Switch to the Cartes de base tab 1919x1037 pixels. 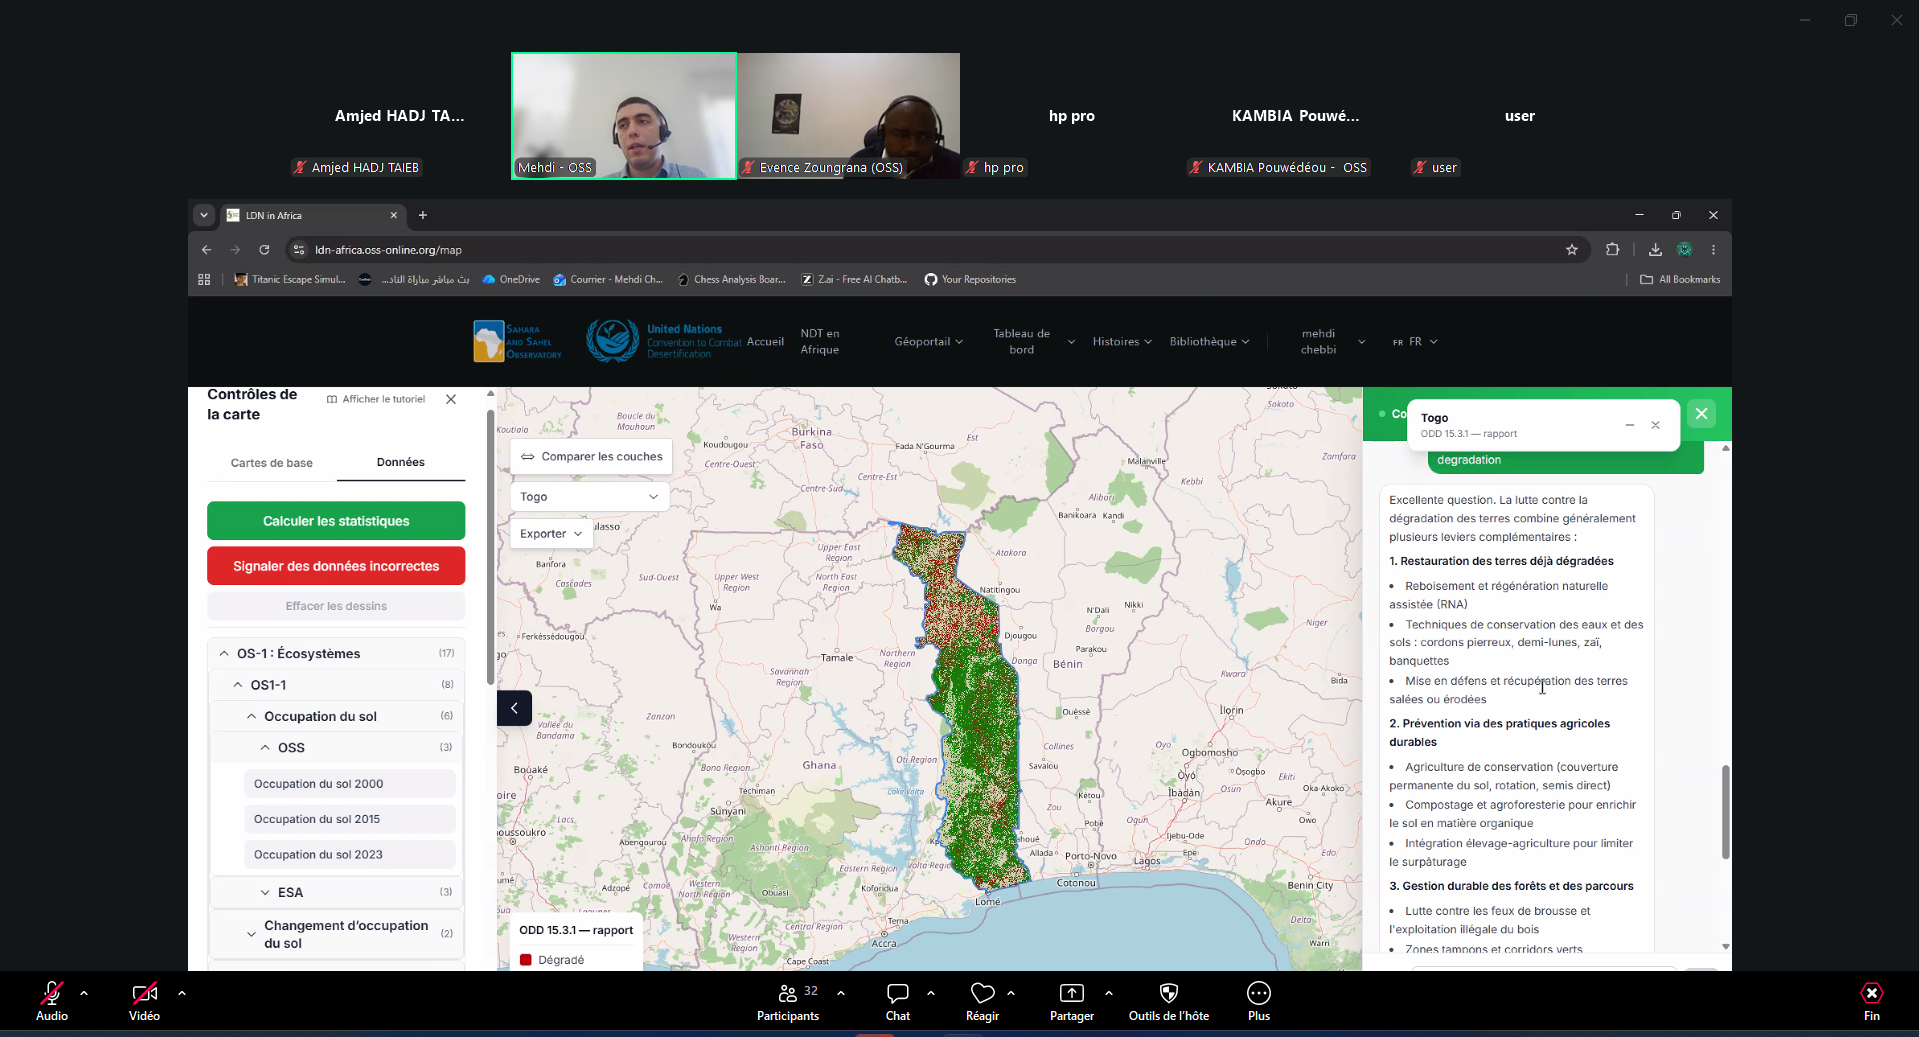click(x=272, y=463)
